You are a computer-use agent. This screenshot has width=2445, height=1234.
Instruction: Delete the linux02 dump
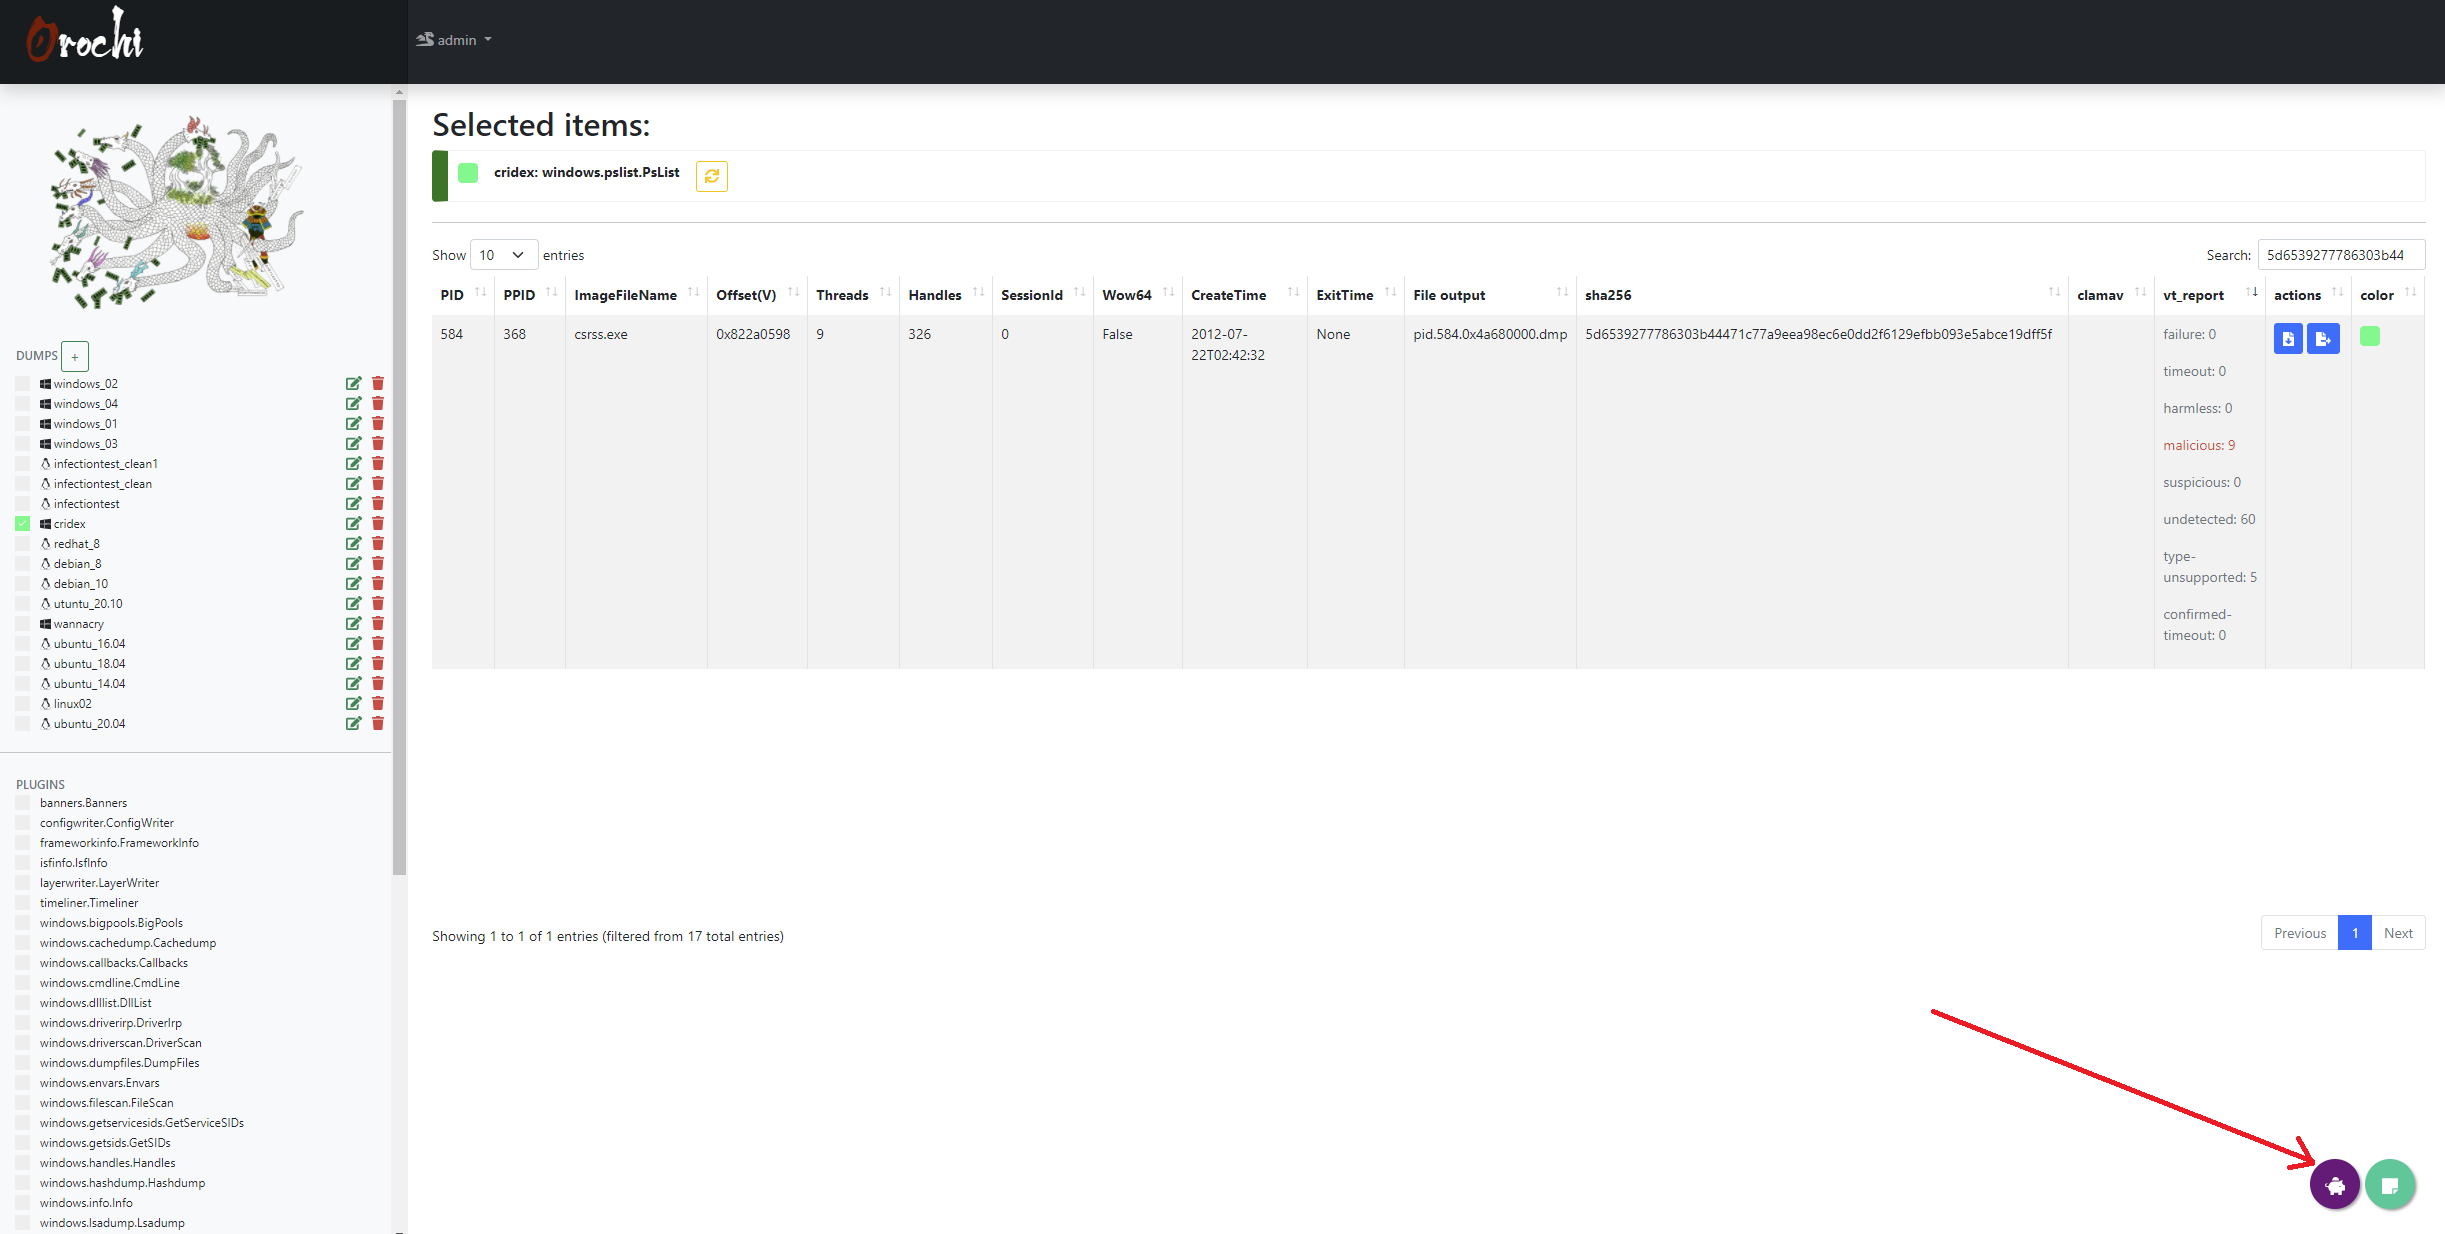pos(378,704)
